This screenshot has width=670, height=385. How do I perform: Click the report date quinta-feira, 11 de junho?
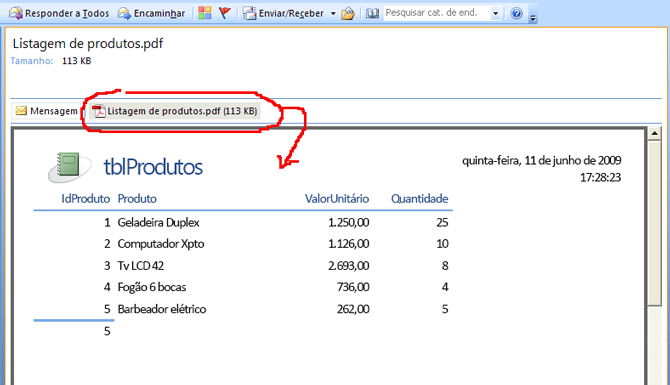(x=541, y=161)
